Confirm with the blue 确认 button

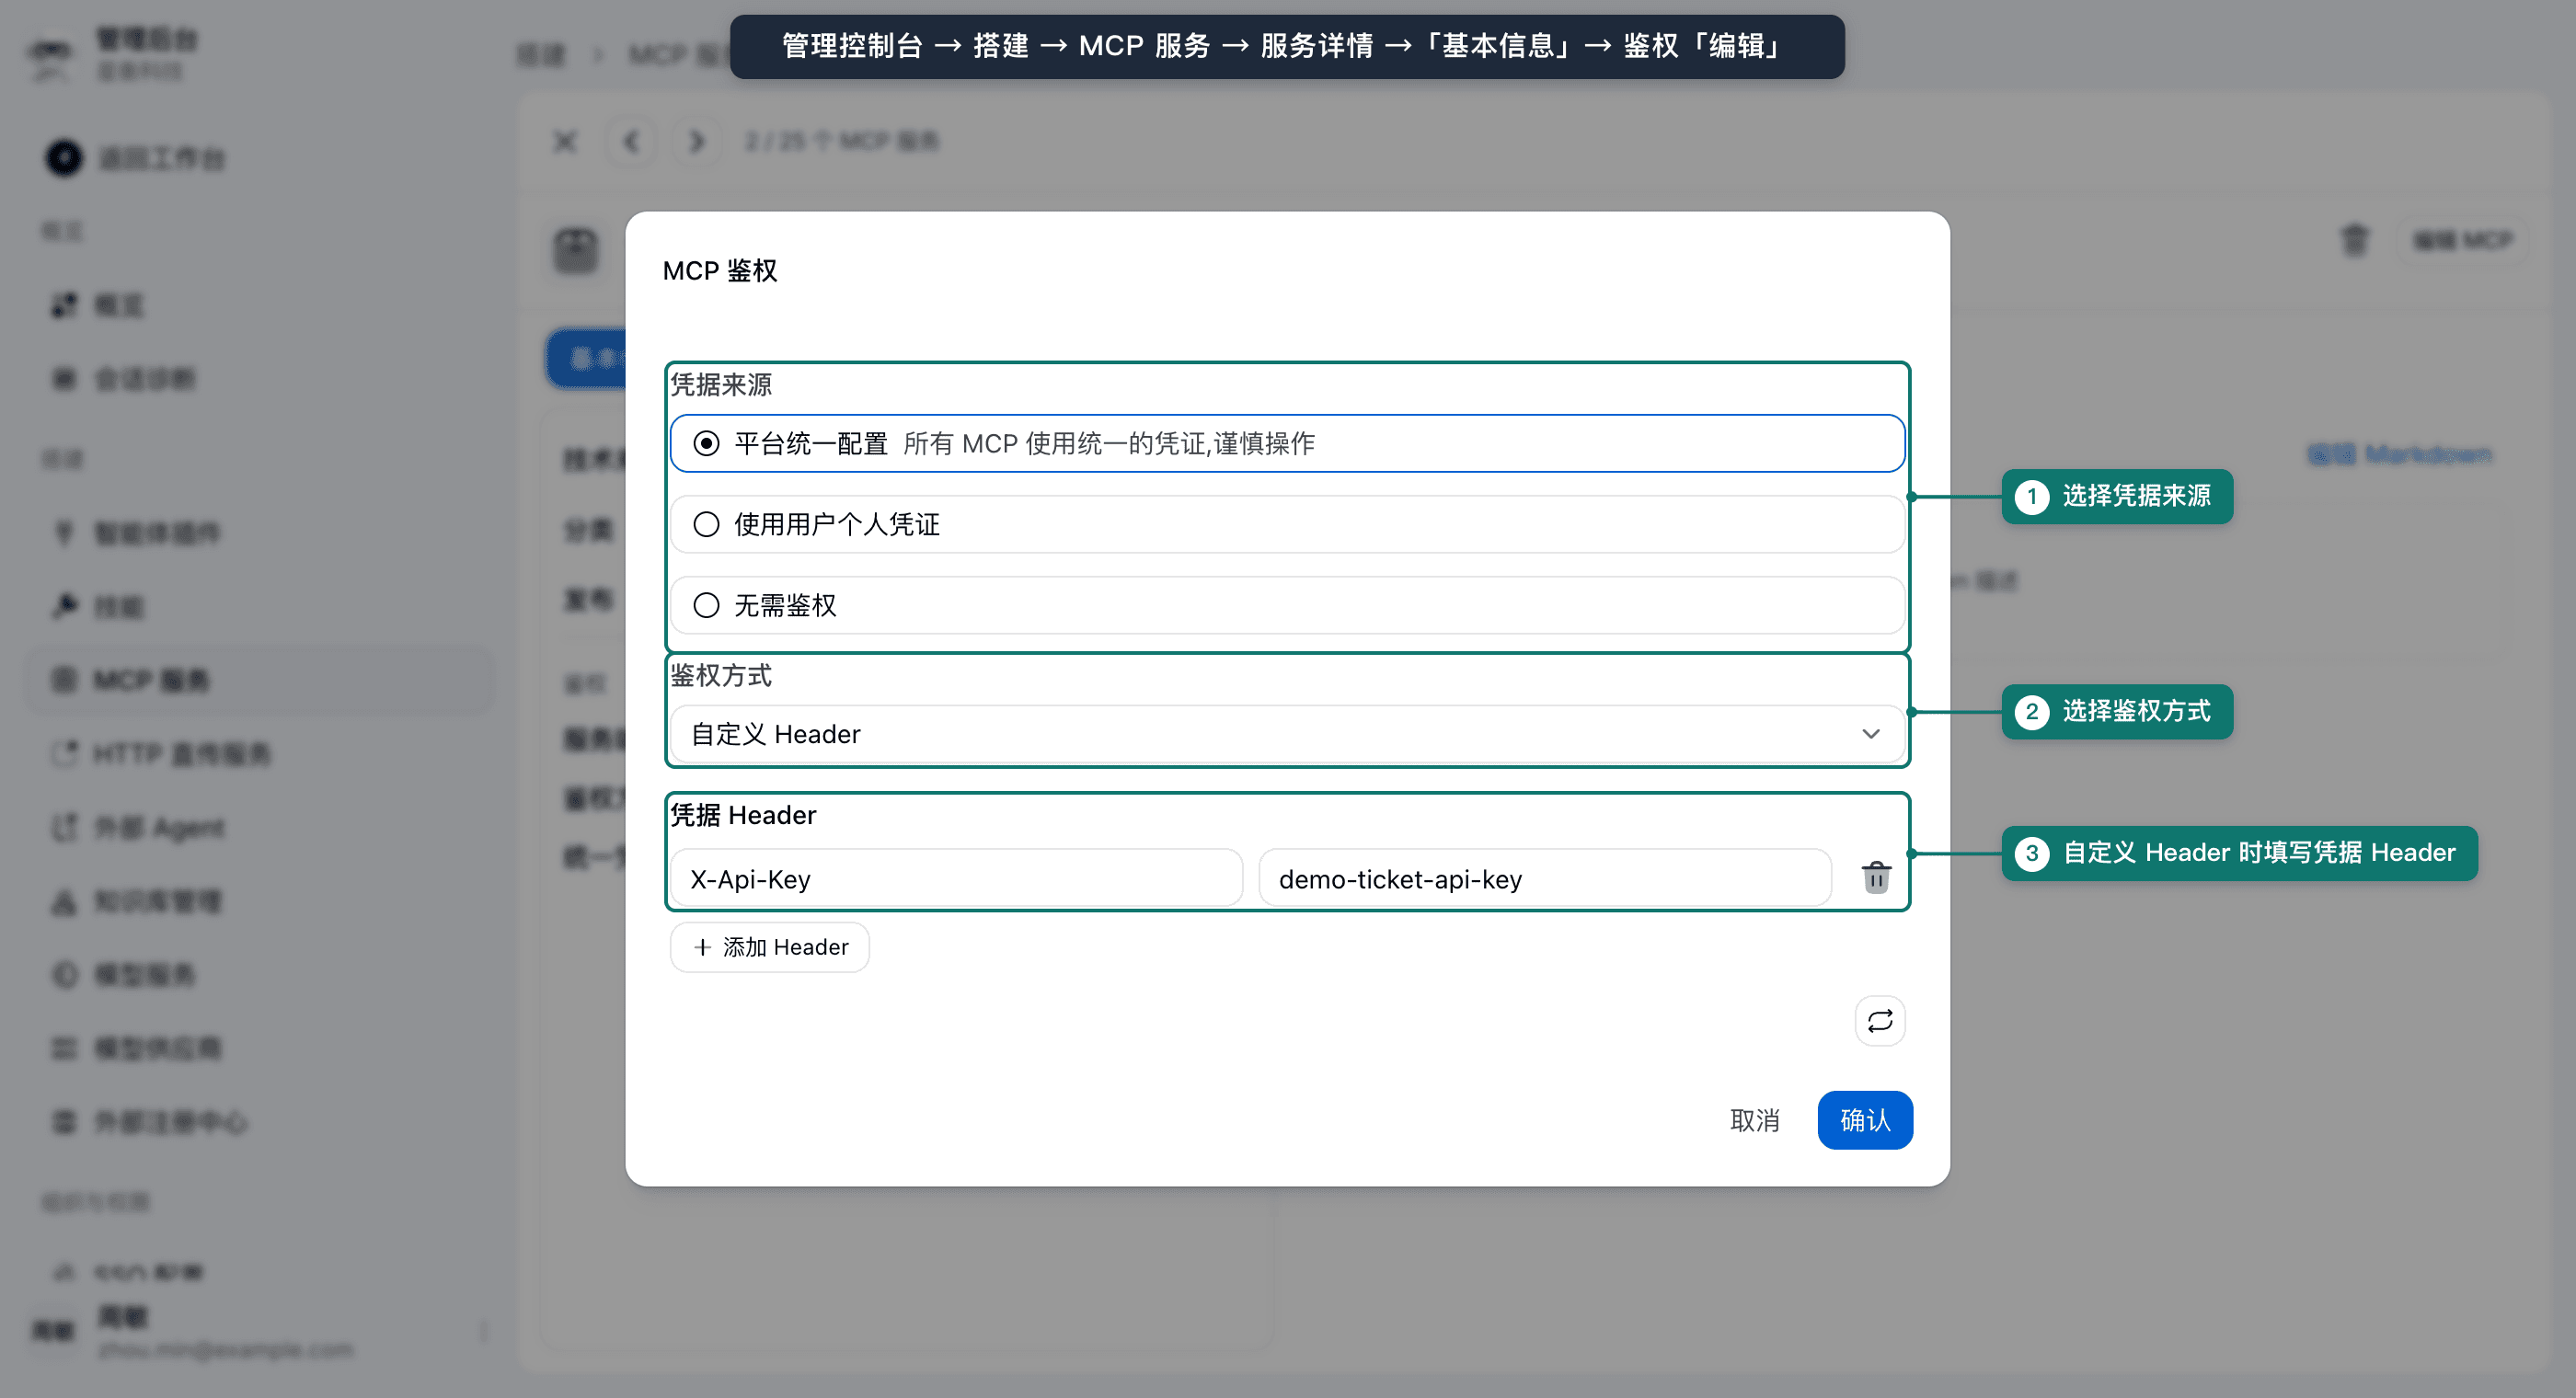coord(1865,1120)
